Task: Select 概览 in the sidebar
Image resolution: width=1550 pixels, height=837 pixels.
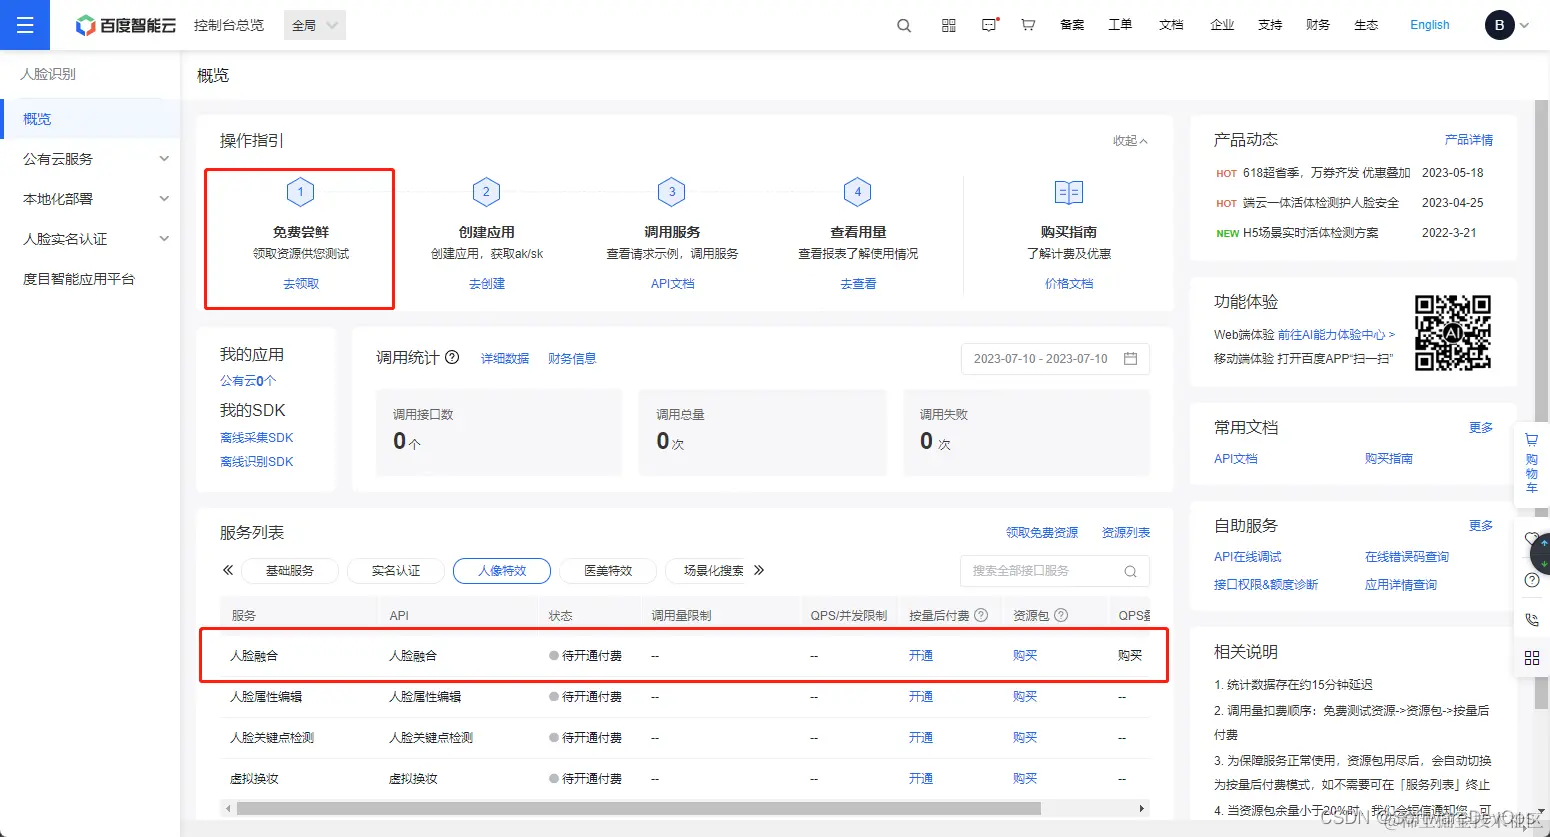Action: coord(90,119)
